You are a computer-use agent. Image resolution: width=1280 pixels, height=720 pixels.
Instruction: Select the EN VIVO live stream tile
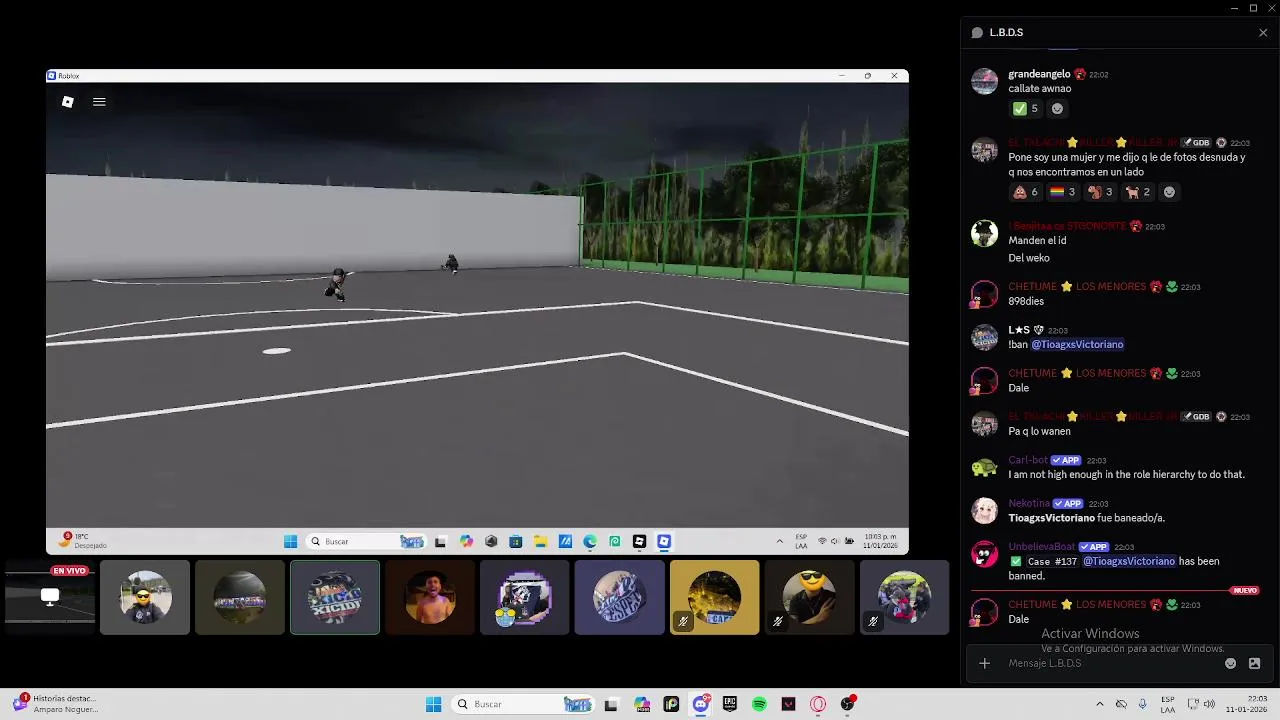tap(48, 597)
